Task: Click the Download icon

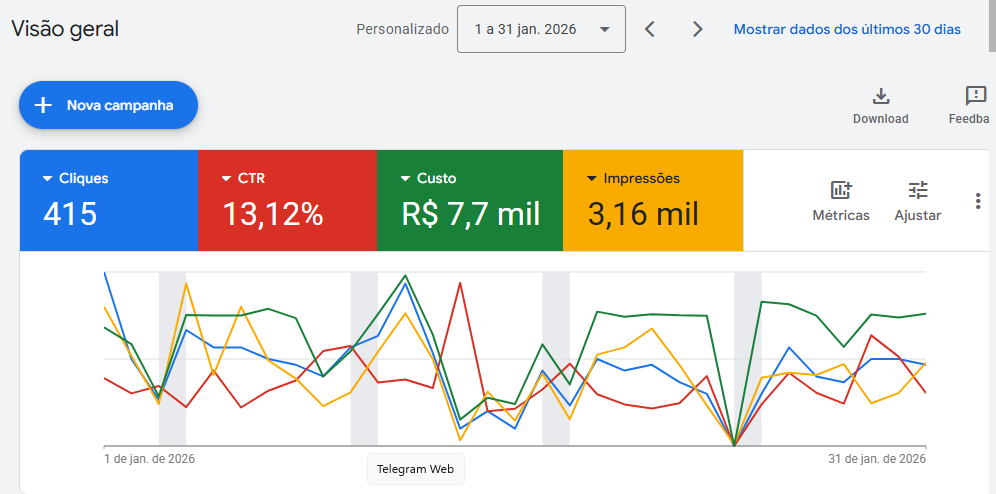Action: point(880,97)
